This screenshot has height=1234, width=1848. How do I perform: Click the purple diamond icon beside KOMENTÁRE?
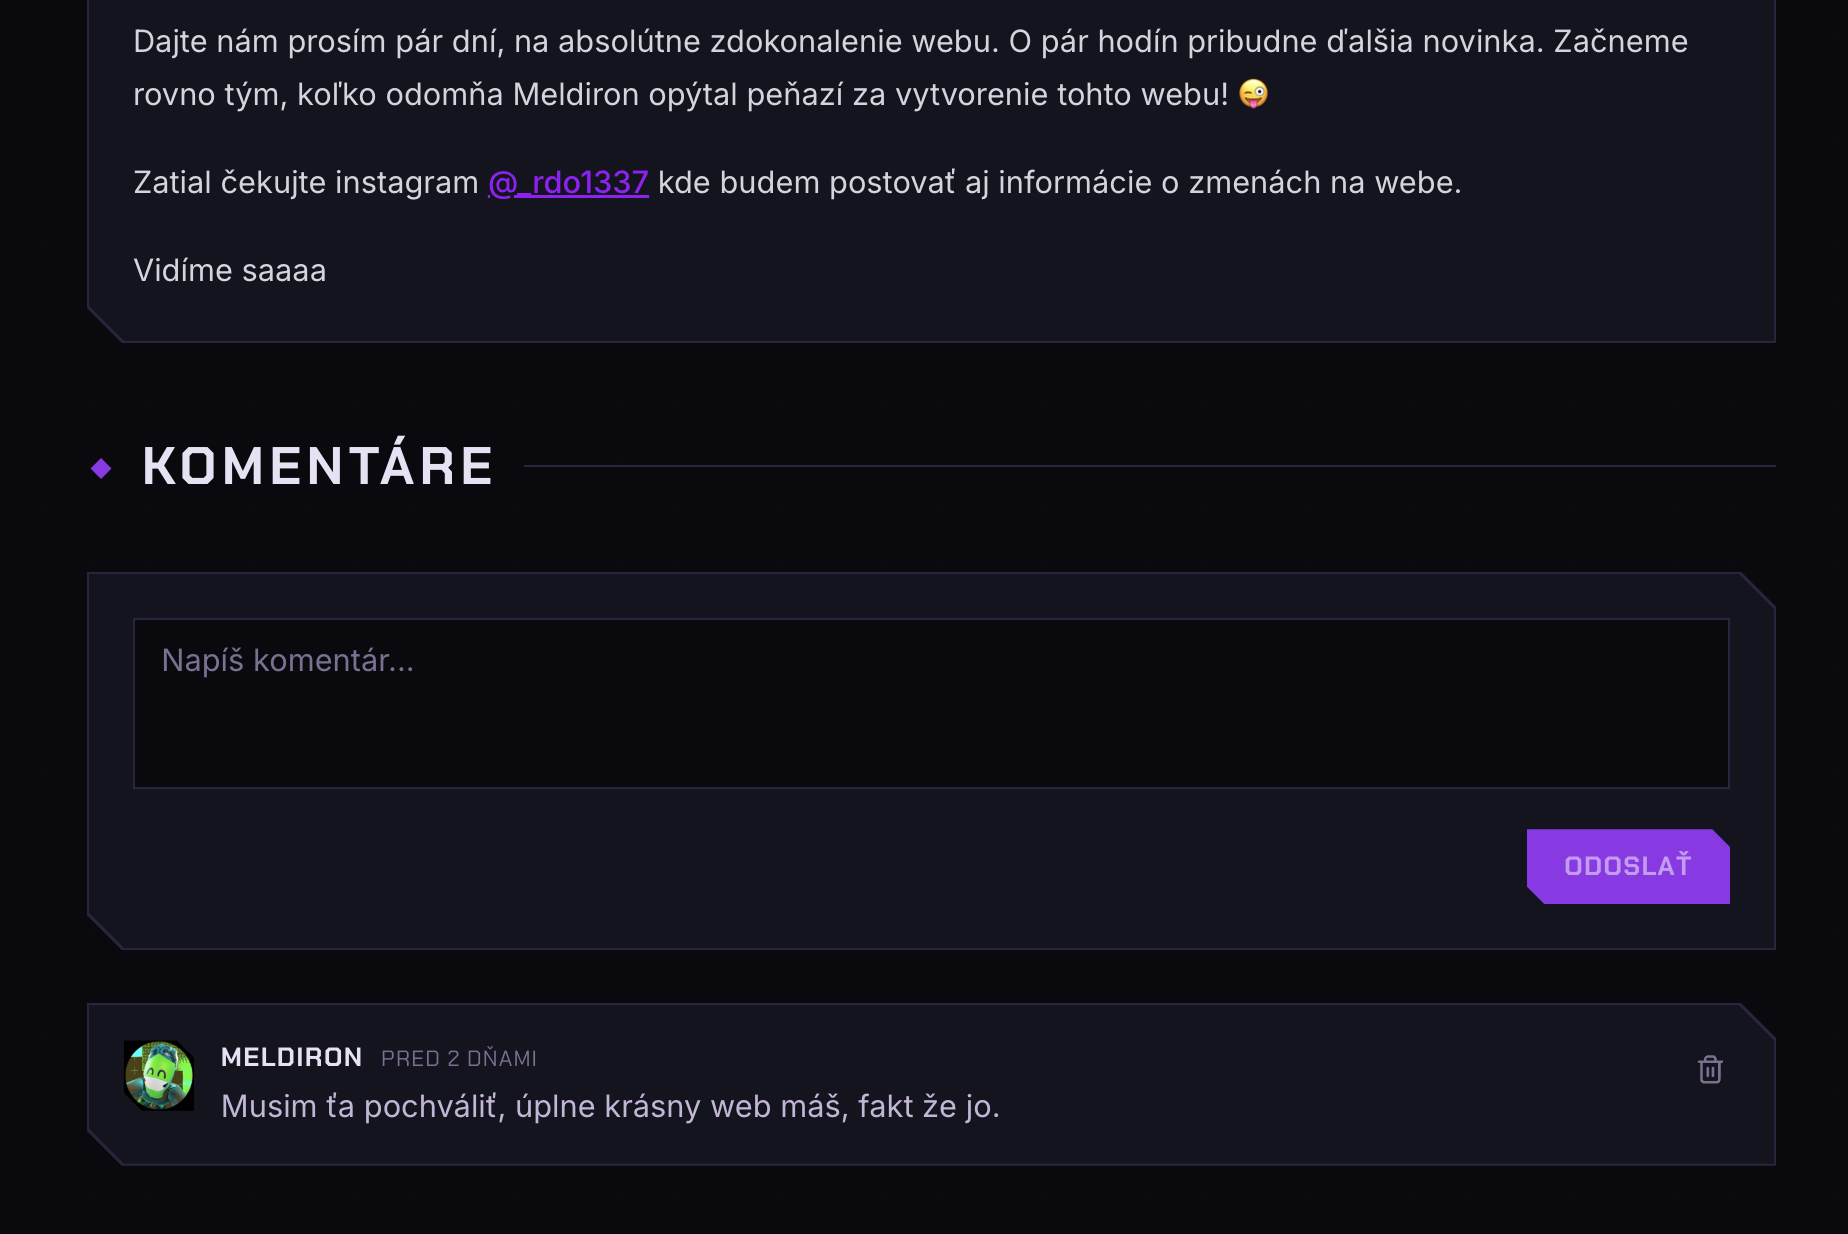click(x=101, y=466)
